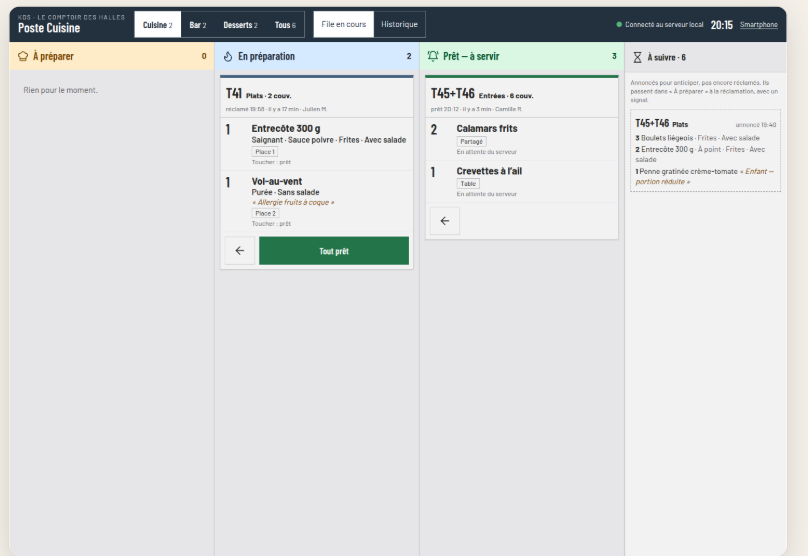Mark T41 as Tout prêt
Screen dimensions: 808x556
(334, 251)
